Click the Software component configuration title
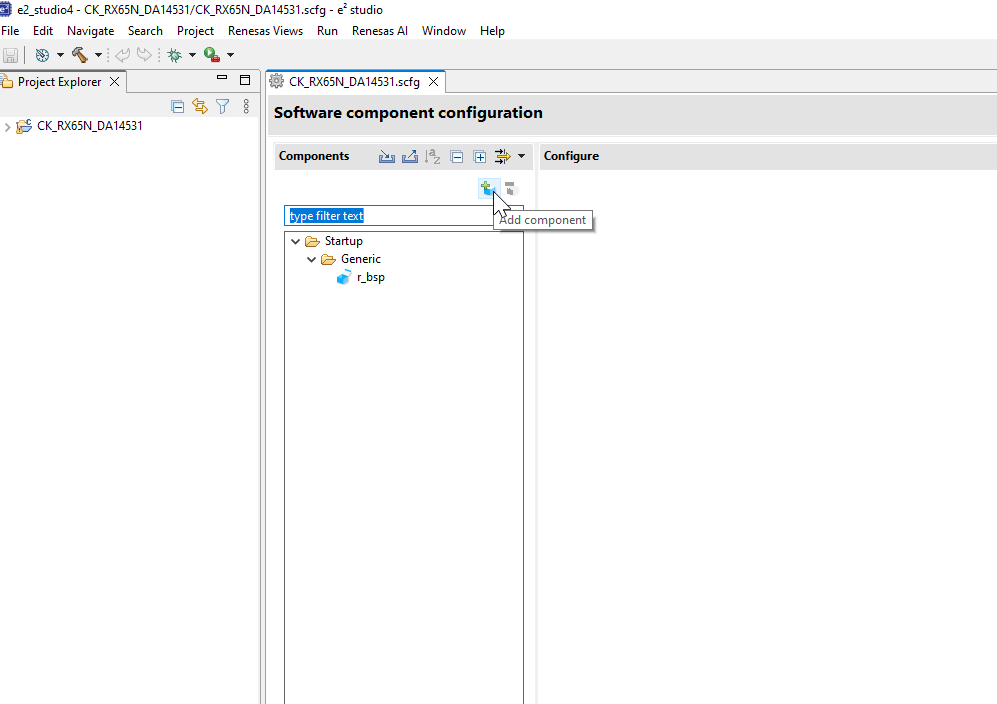The image size is (997, 704). [x=408, y=113]
